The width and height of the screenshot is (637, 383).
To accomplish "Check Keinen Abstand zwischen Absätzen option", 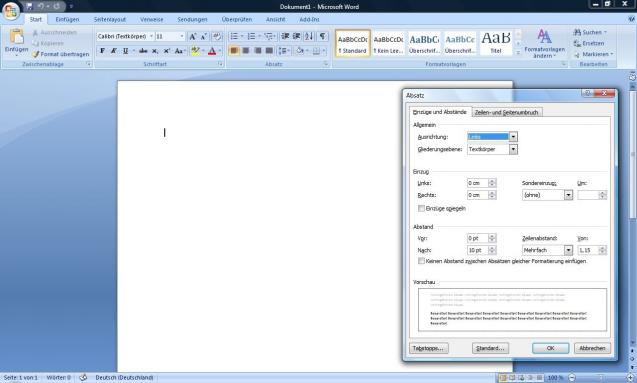I will [x=421, y=261].
